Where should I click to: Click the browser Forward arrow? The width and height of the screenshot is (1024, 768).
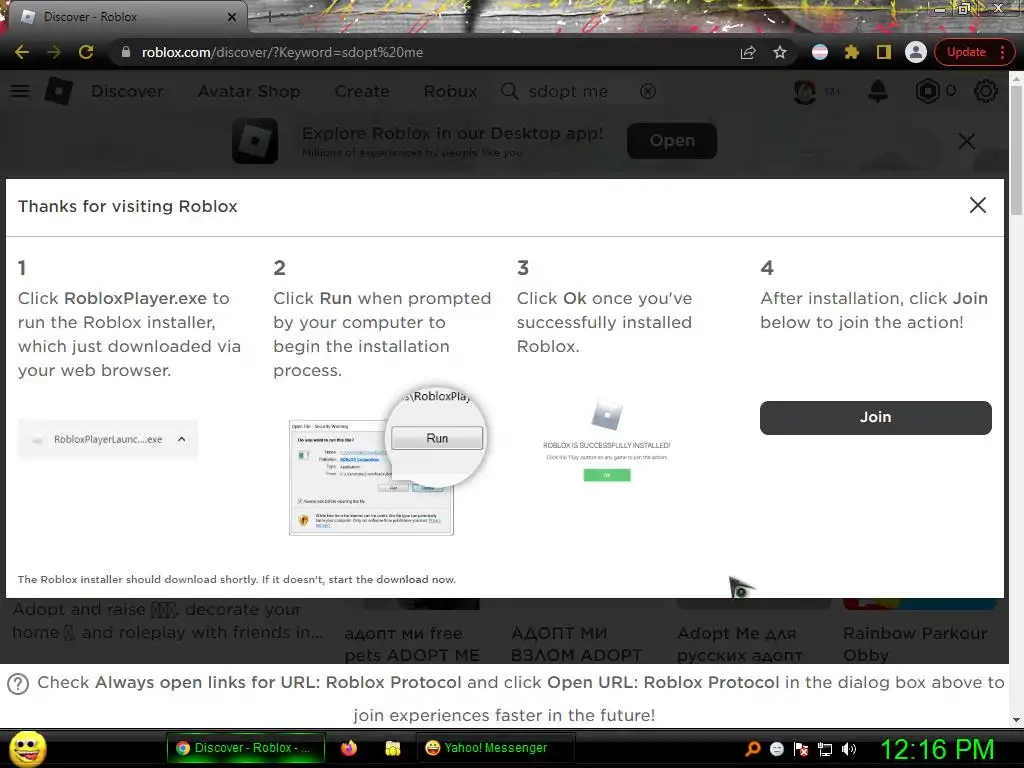tap(54, 52)
